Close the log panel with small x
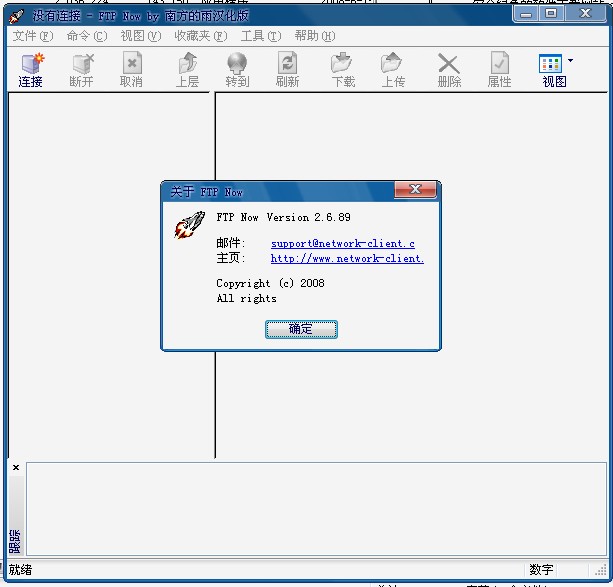613x587 pixels. (x=16, y=468)
